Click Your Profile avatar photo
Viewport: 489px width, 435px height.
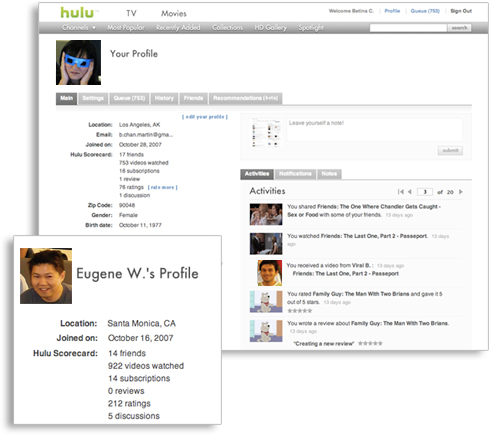pos(78,62)
